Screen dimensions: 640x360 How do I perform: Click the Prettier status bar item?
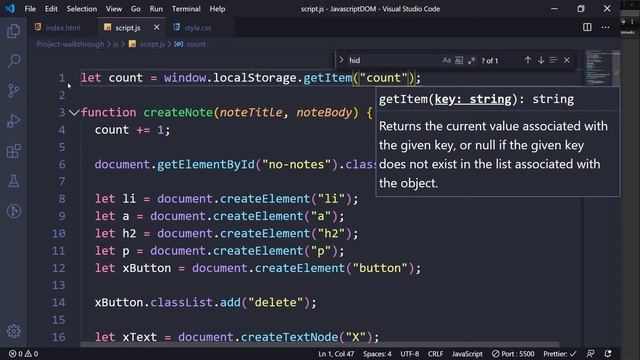(560, 354)
